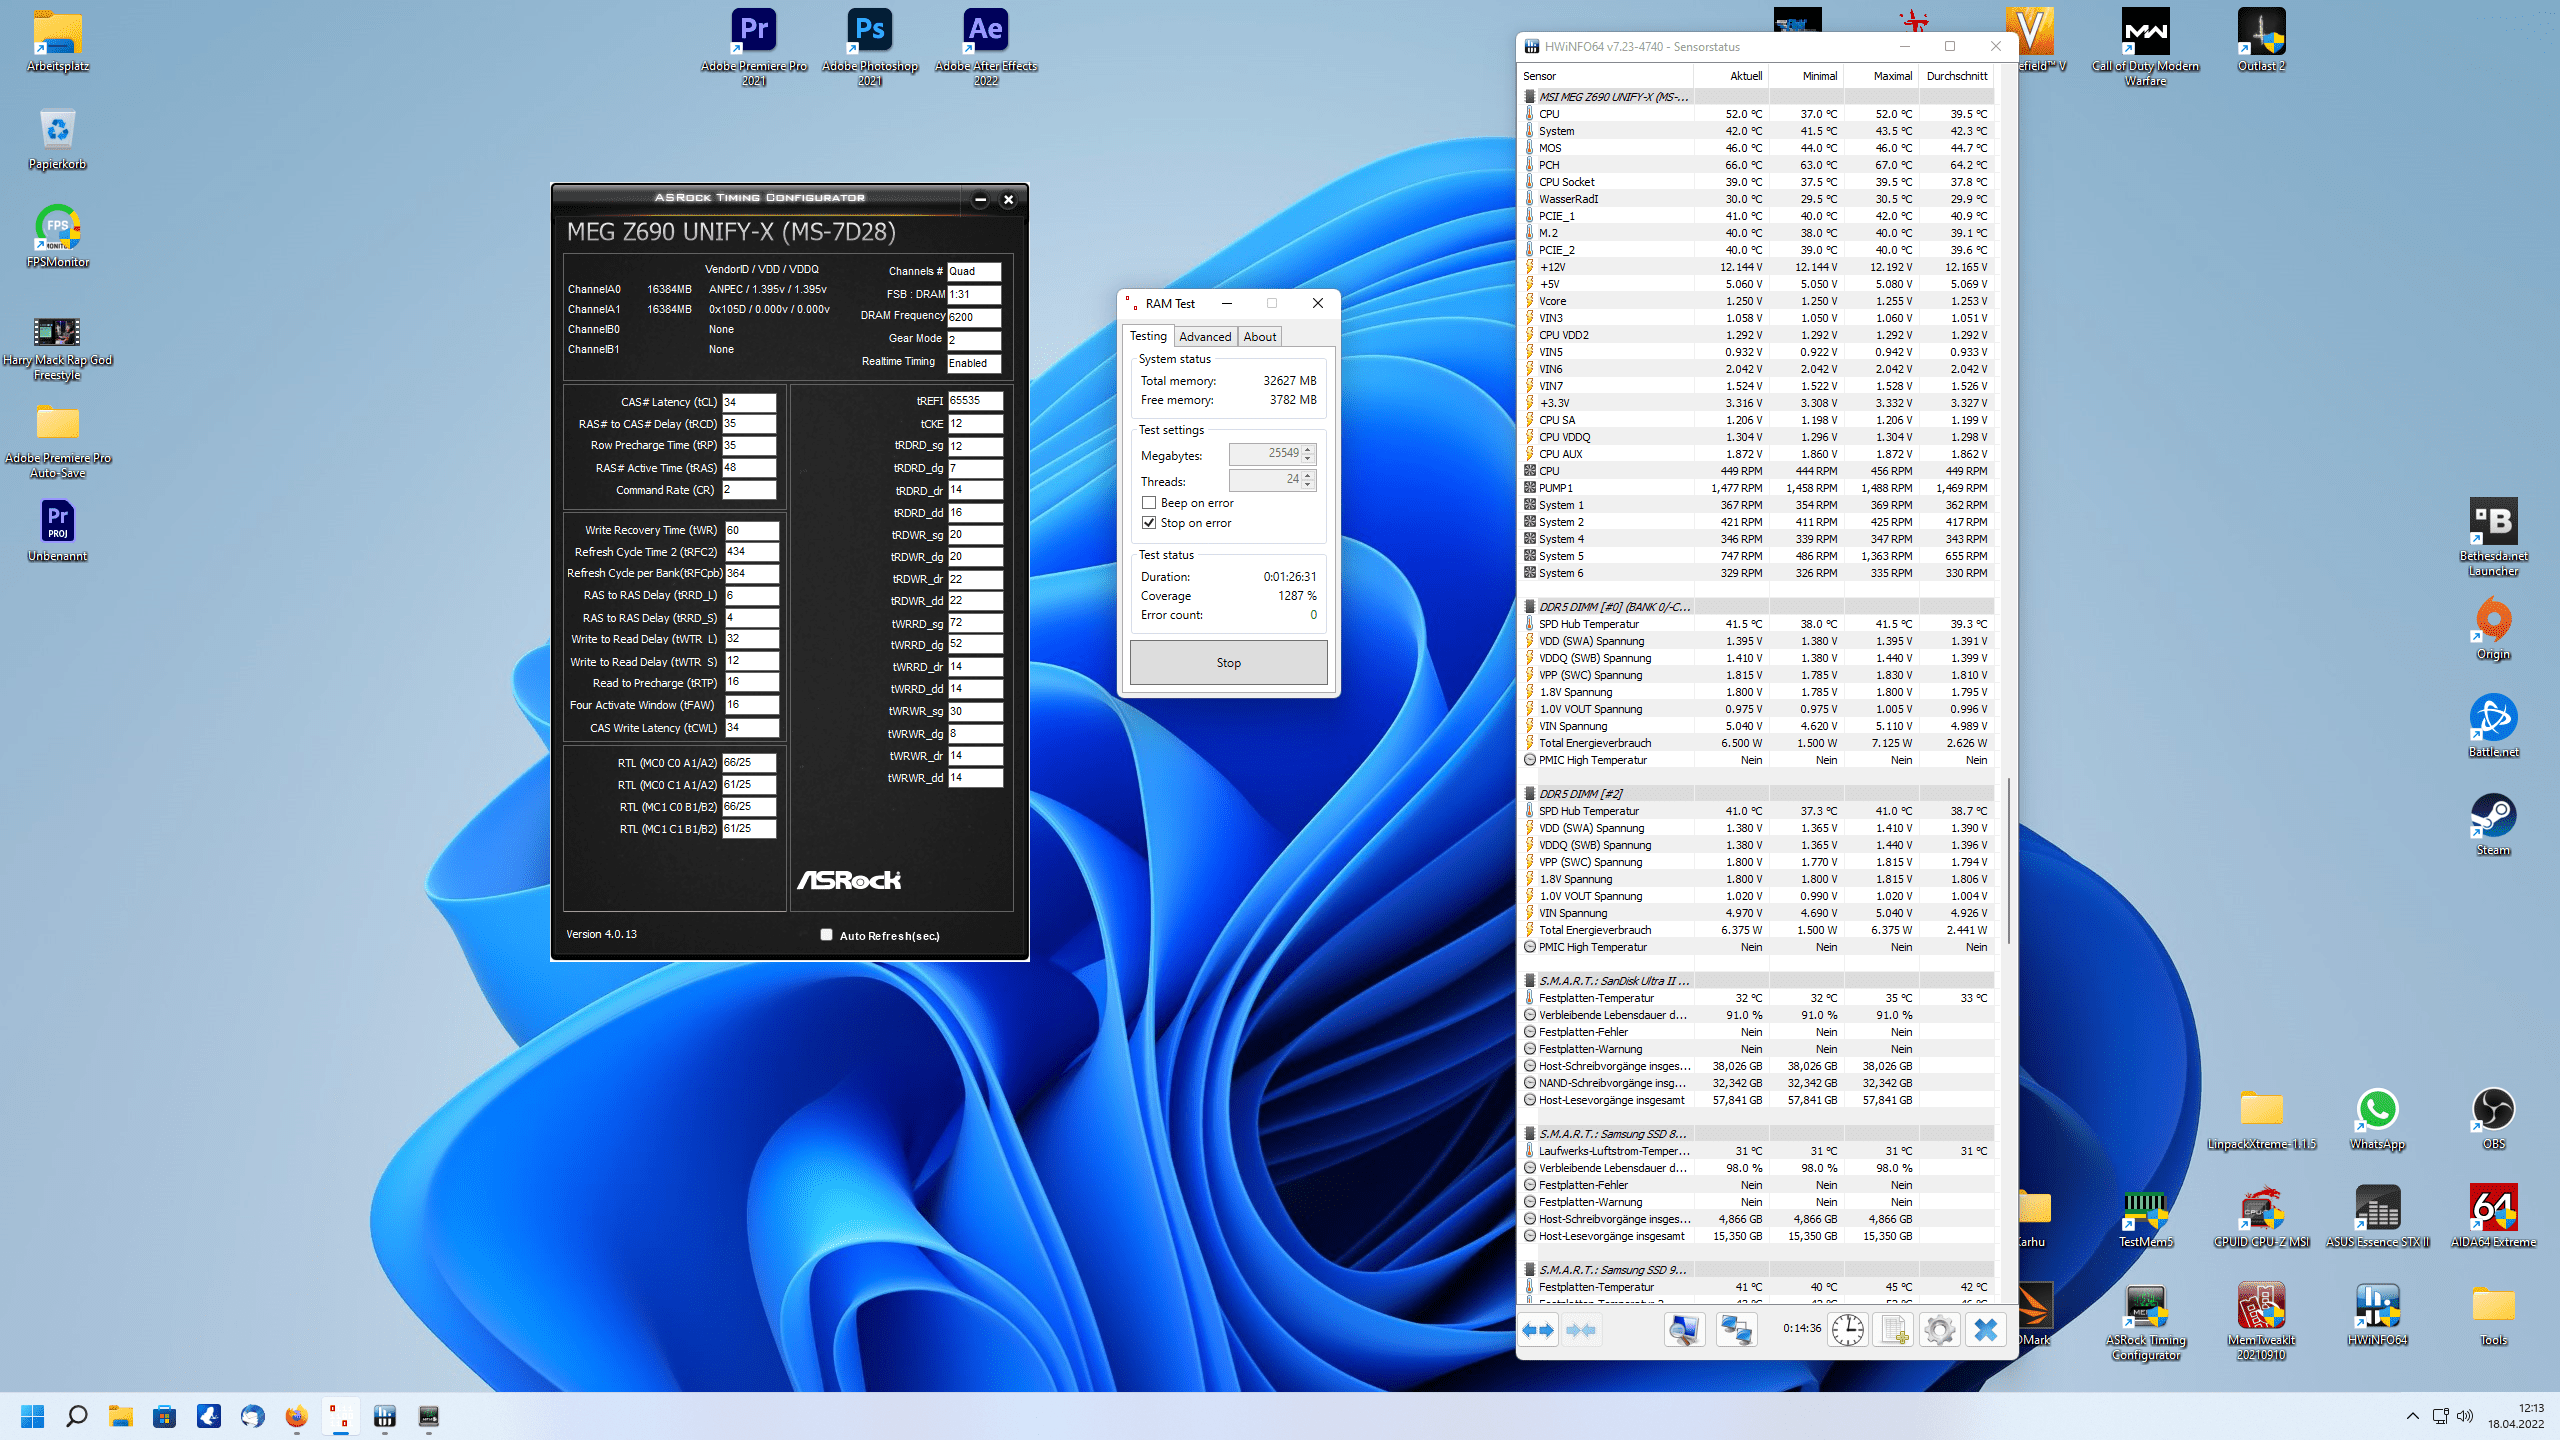Screen dimensions: 2560x1440
Task: Open volume control in system tray
Action: (x=2464, y=1416)
